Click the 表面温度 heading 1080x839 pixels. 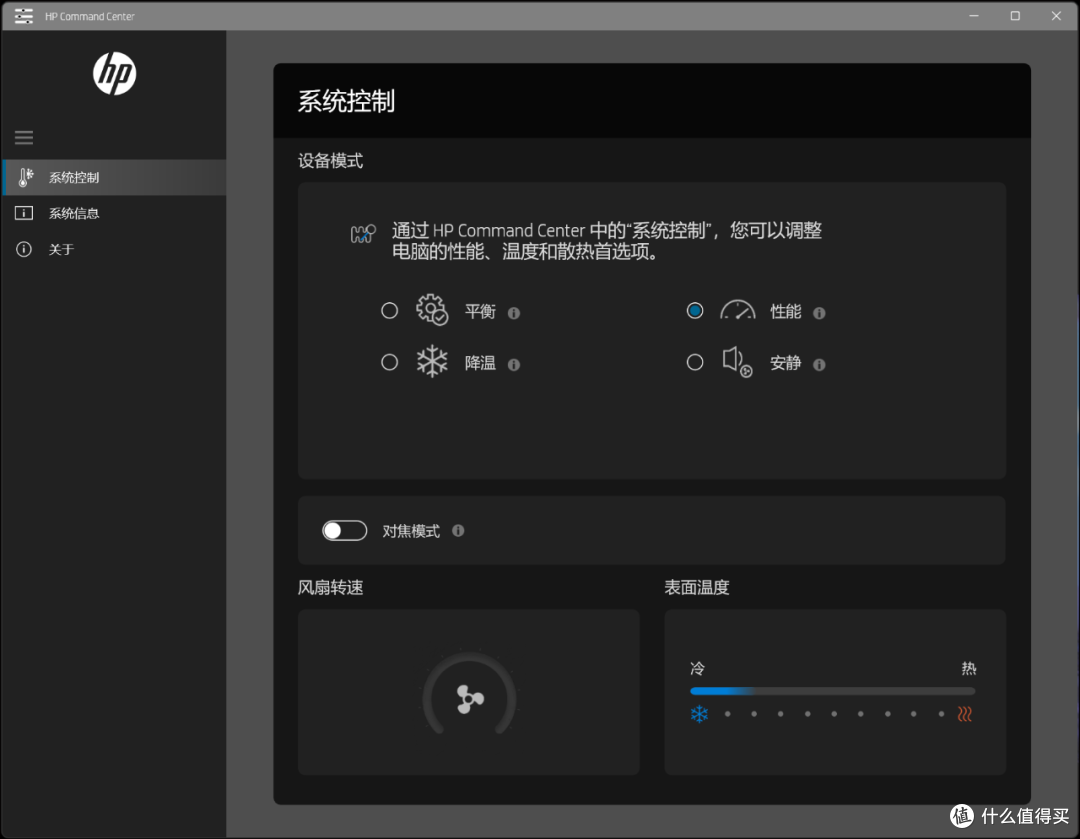coord(696,588)
